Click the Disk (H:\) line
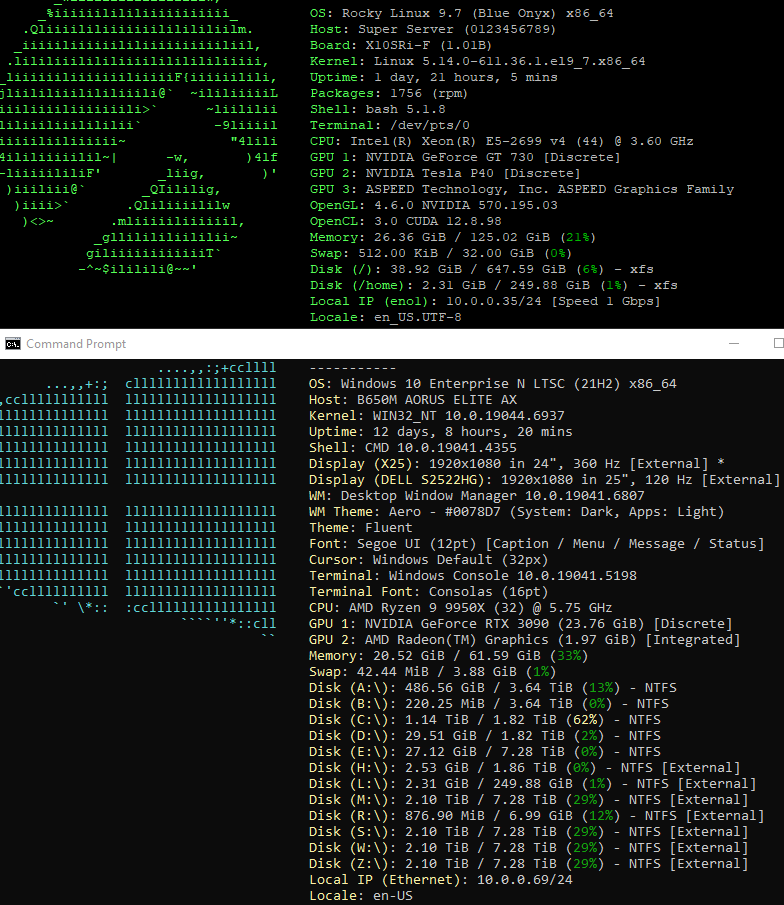 524,768
